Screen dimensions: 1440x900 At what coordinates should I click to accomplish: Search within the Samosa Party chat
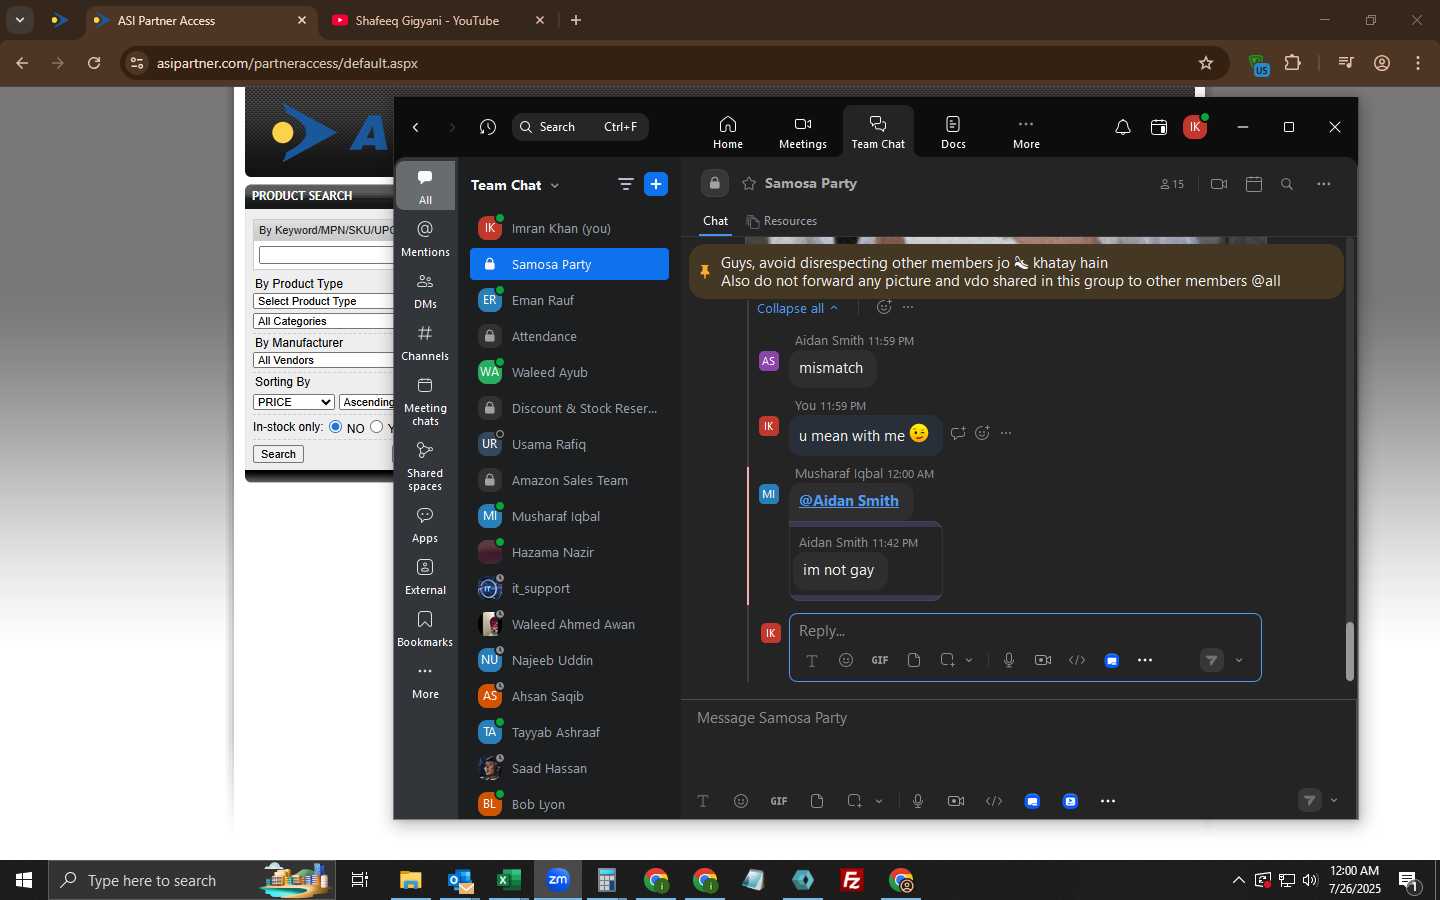1287,184
